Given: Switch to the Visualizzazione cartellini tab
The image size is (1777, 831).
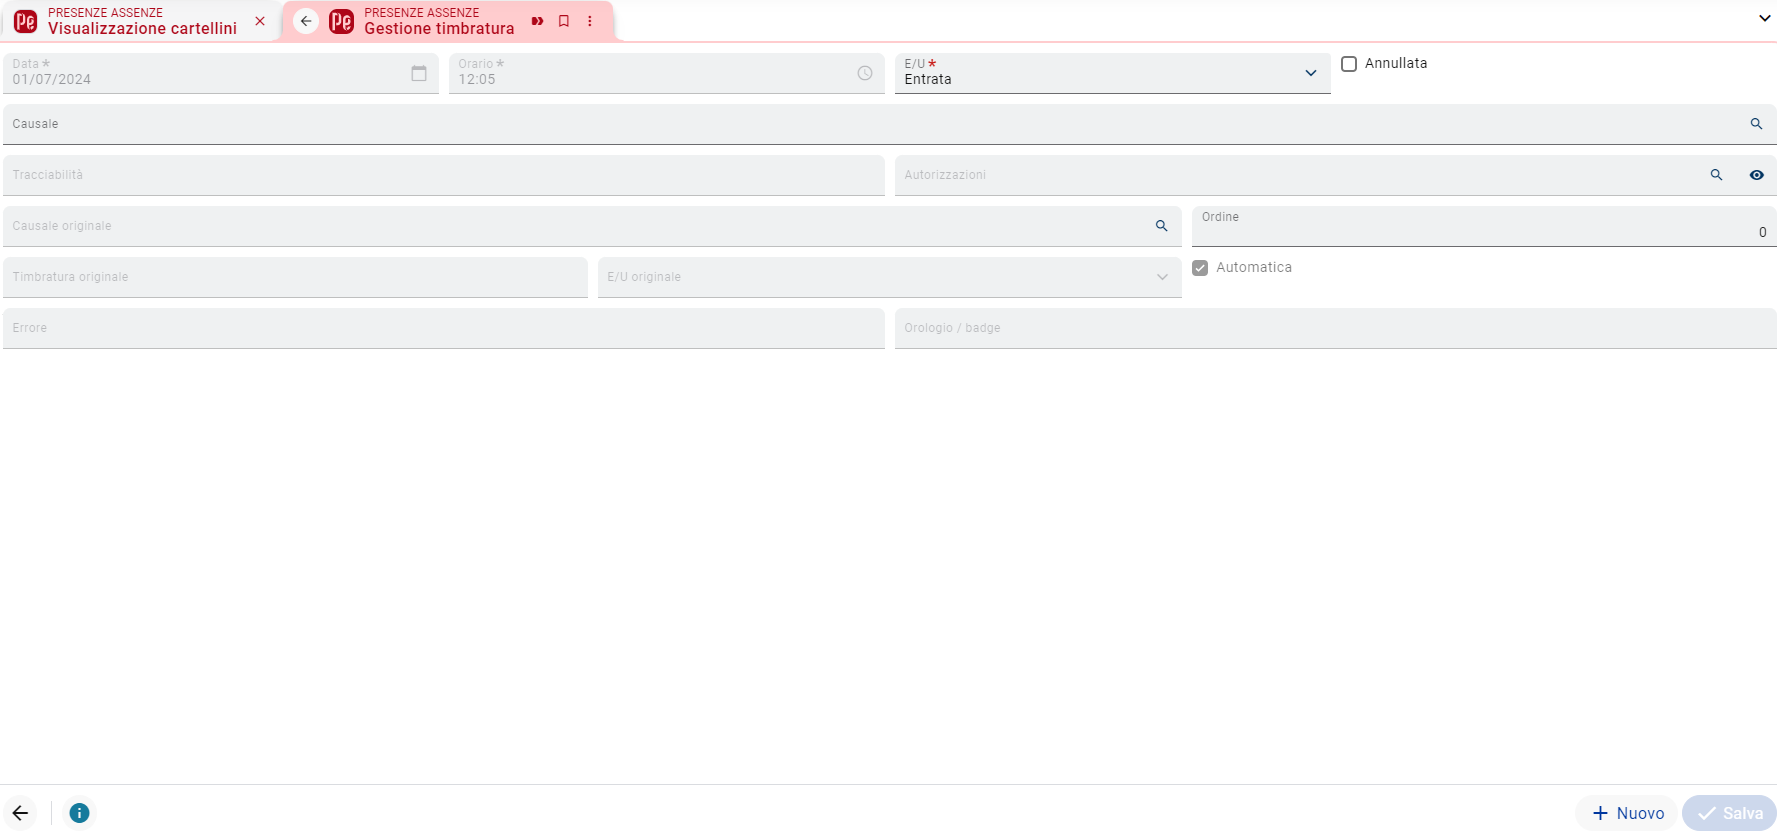Looking at the screenshot, I should (x=142, y=21).
